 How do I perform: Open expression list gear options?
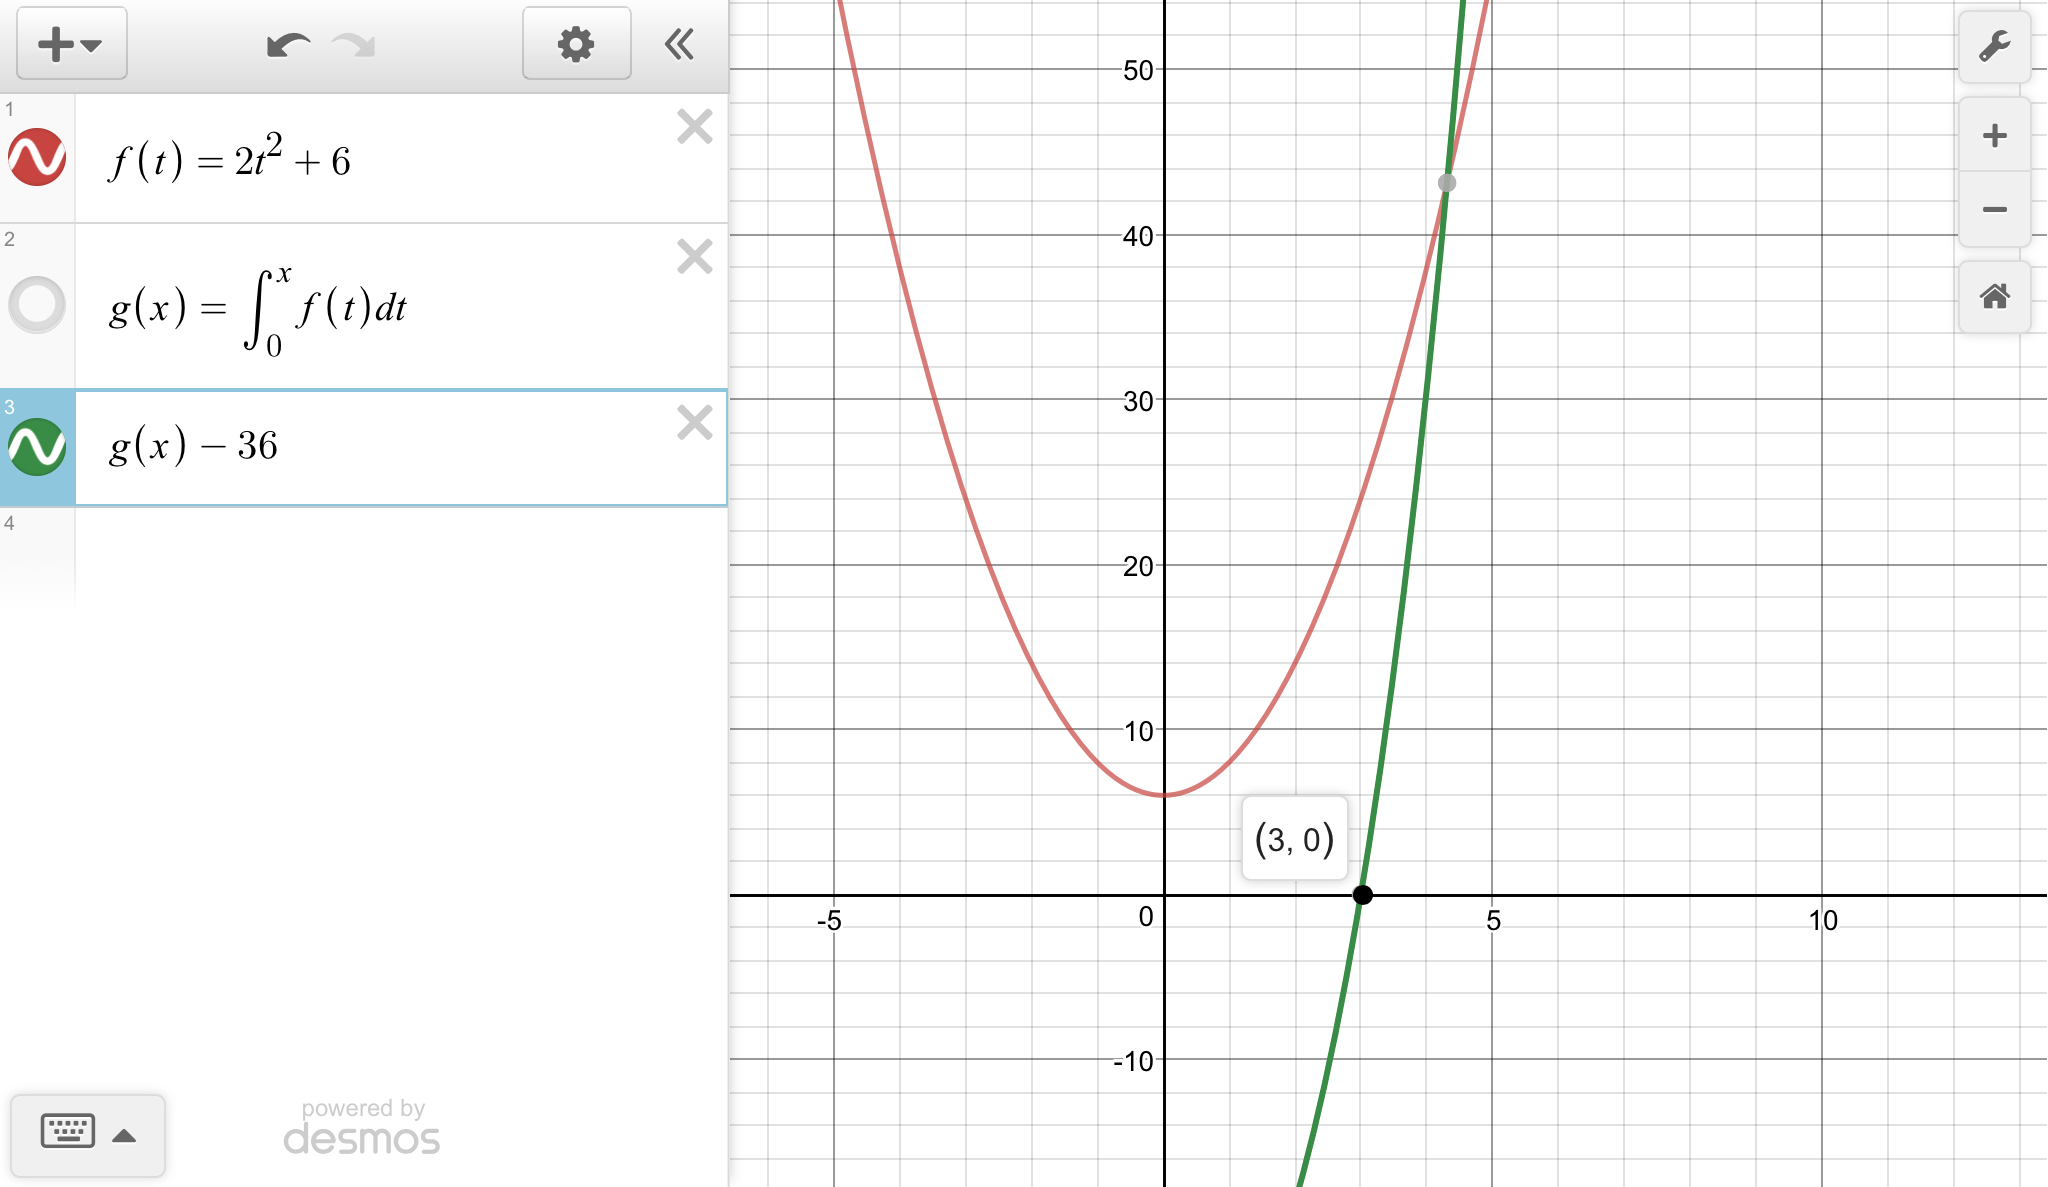[576, 44]
